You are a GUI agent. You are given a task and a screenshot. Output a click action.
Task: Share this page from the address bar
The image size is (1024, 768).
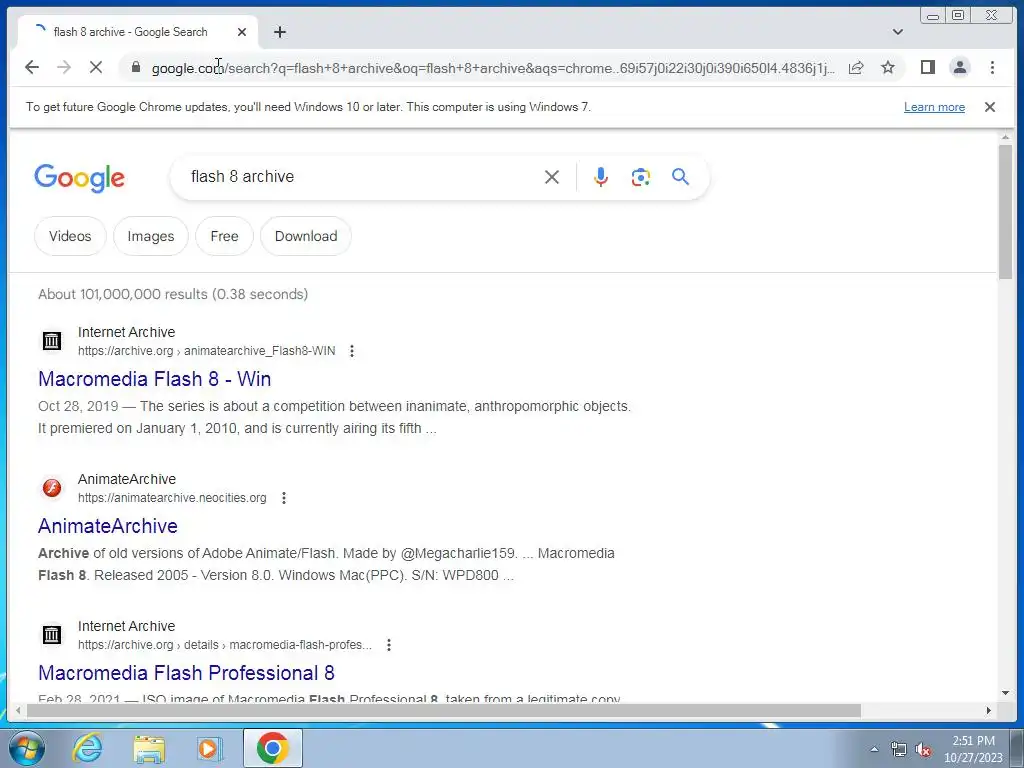point(856,67)
